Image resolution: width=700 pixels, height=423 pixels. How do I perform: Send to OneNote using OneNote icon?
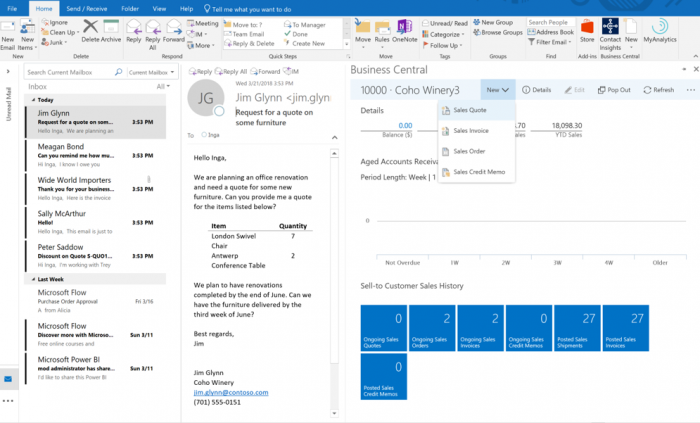click(404, 27)
